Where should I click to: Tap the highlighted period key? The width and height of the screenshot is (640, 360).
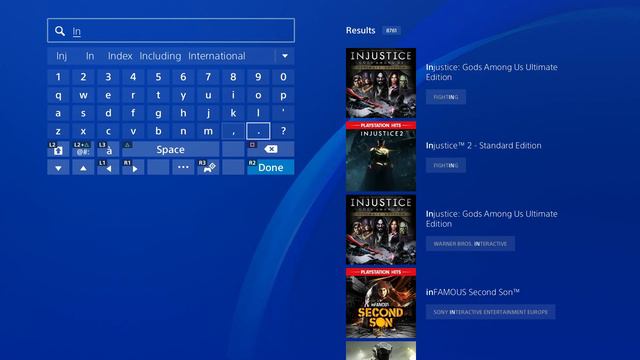pos(258,131)
